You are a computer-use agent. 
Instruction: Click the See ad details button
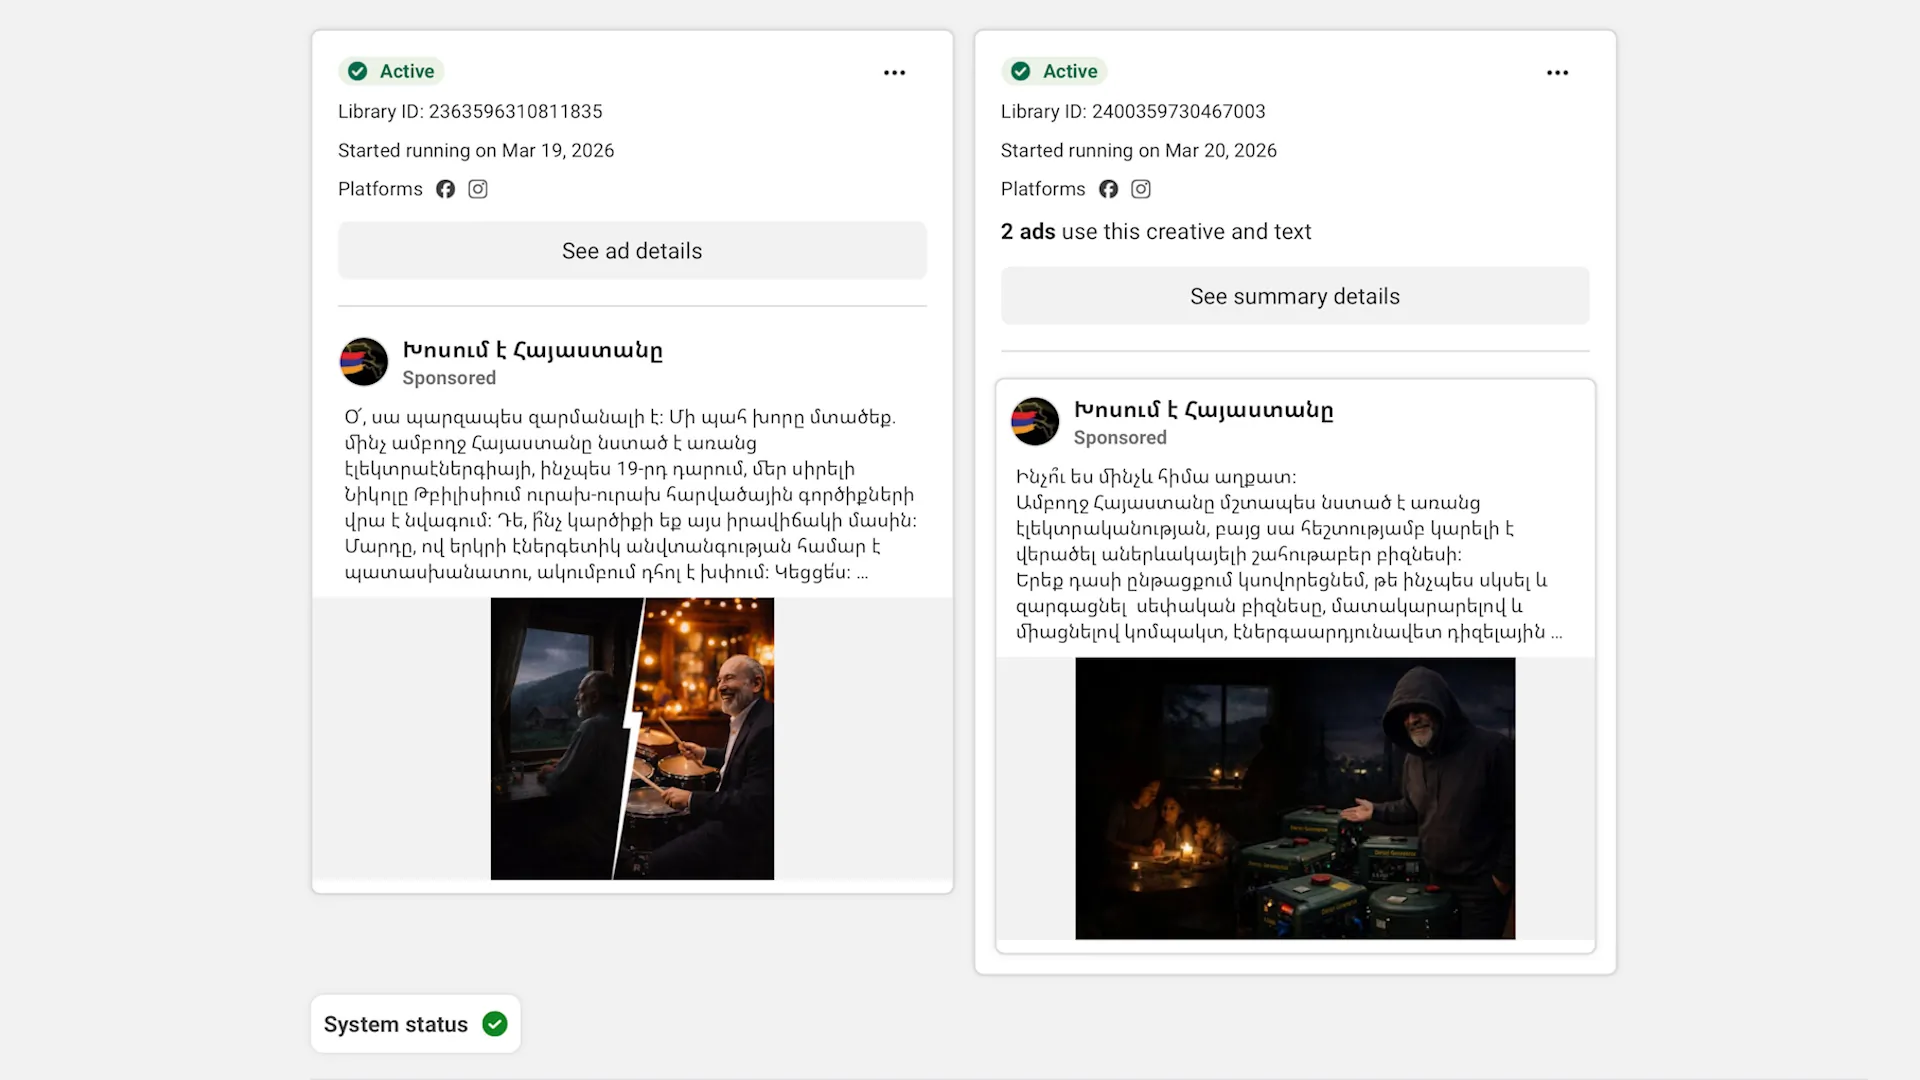632,250
